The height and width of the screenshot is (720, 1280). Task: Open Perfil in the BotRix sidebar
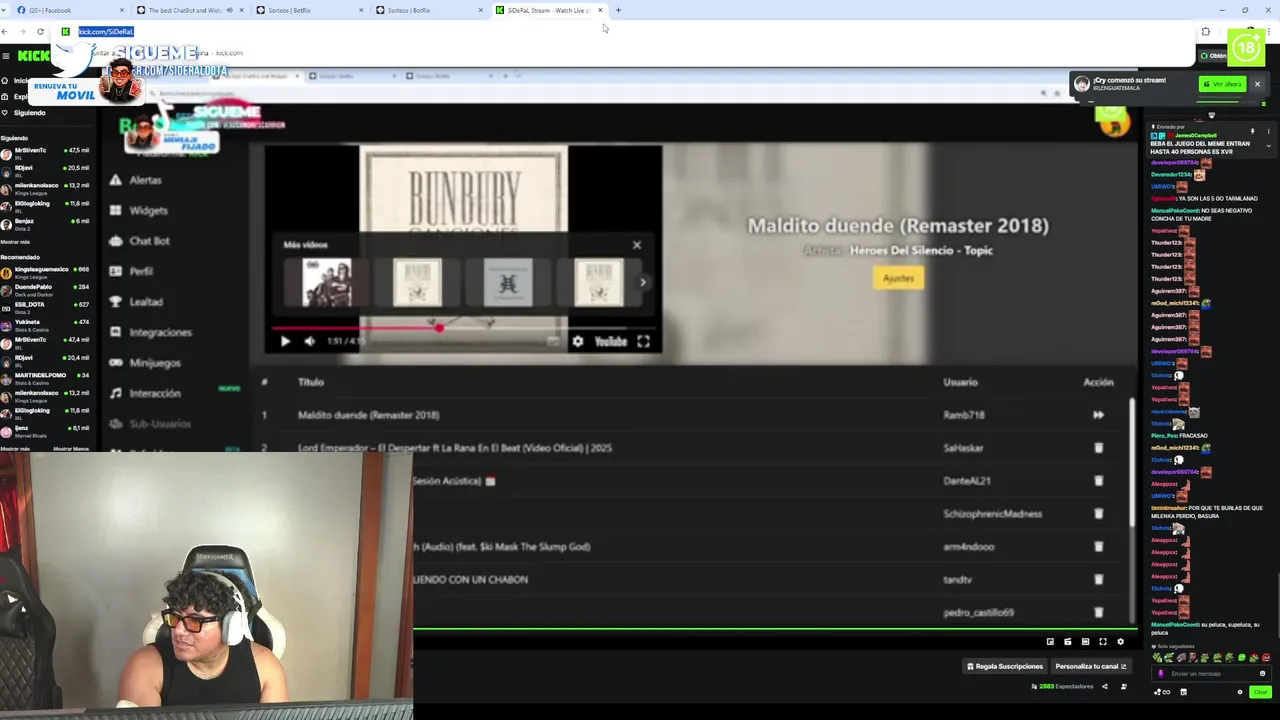(x=131, y=271)
